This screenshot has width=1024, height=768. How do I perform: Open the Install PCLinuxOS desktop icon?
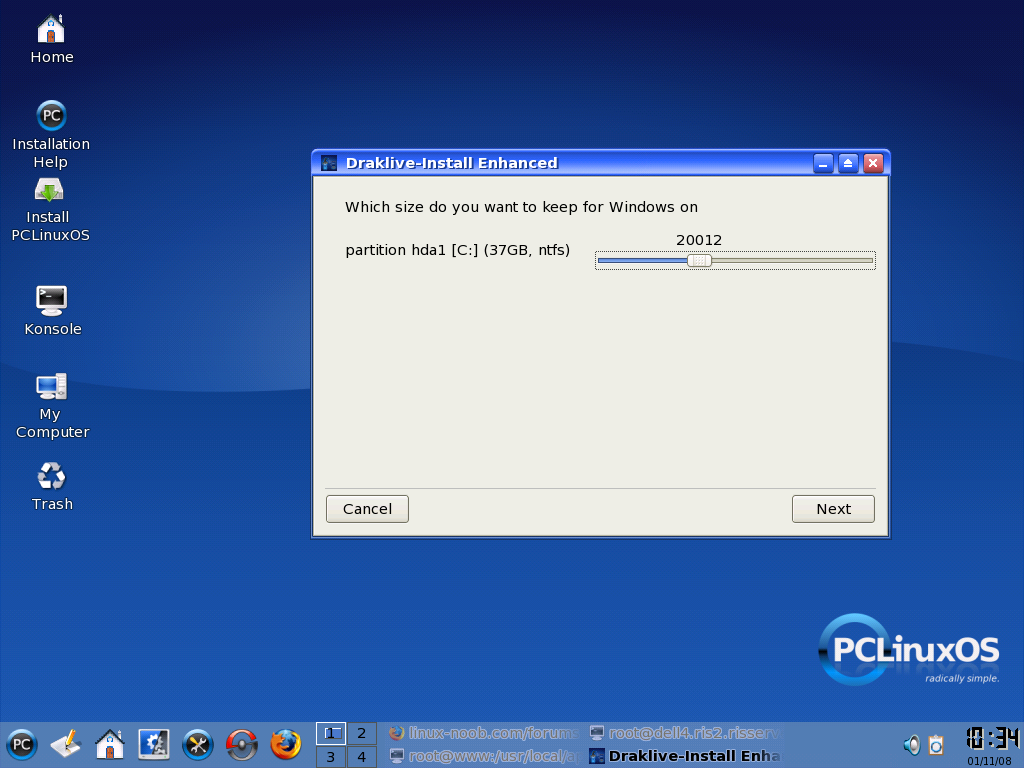point(51,191)
